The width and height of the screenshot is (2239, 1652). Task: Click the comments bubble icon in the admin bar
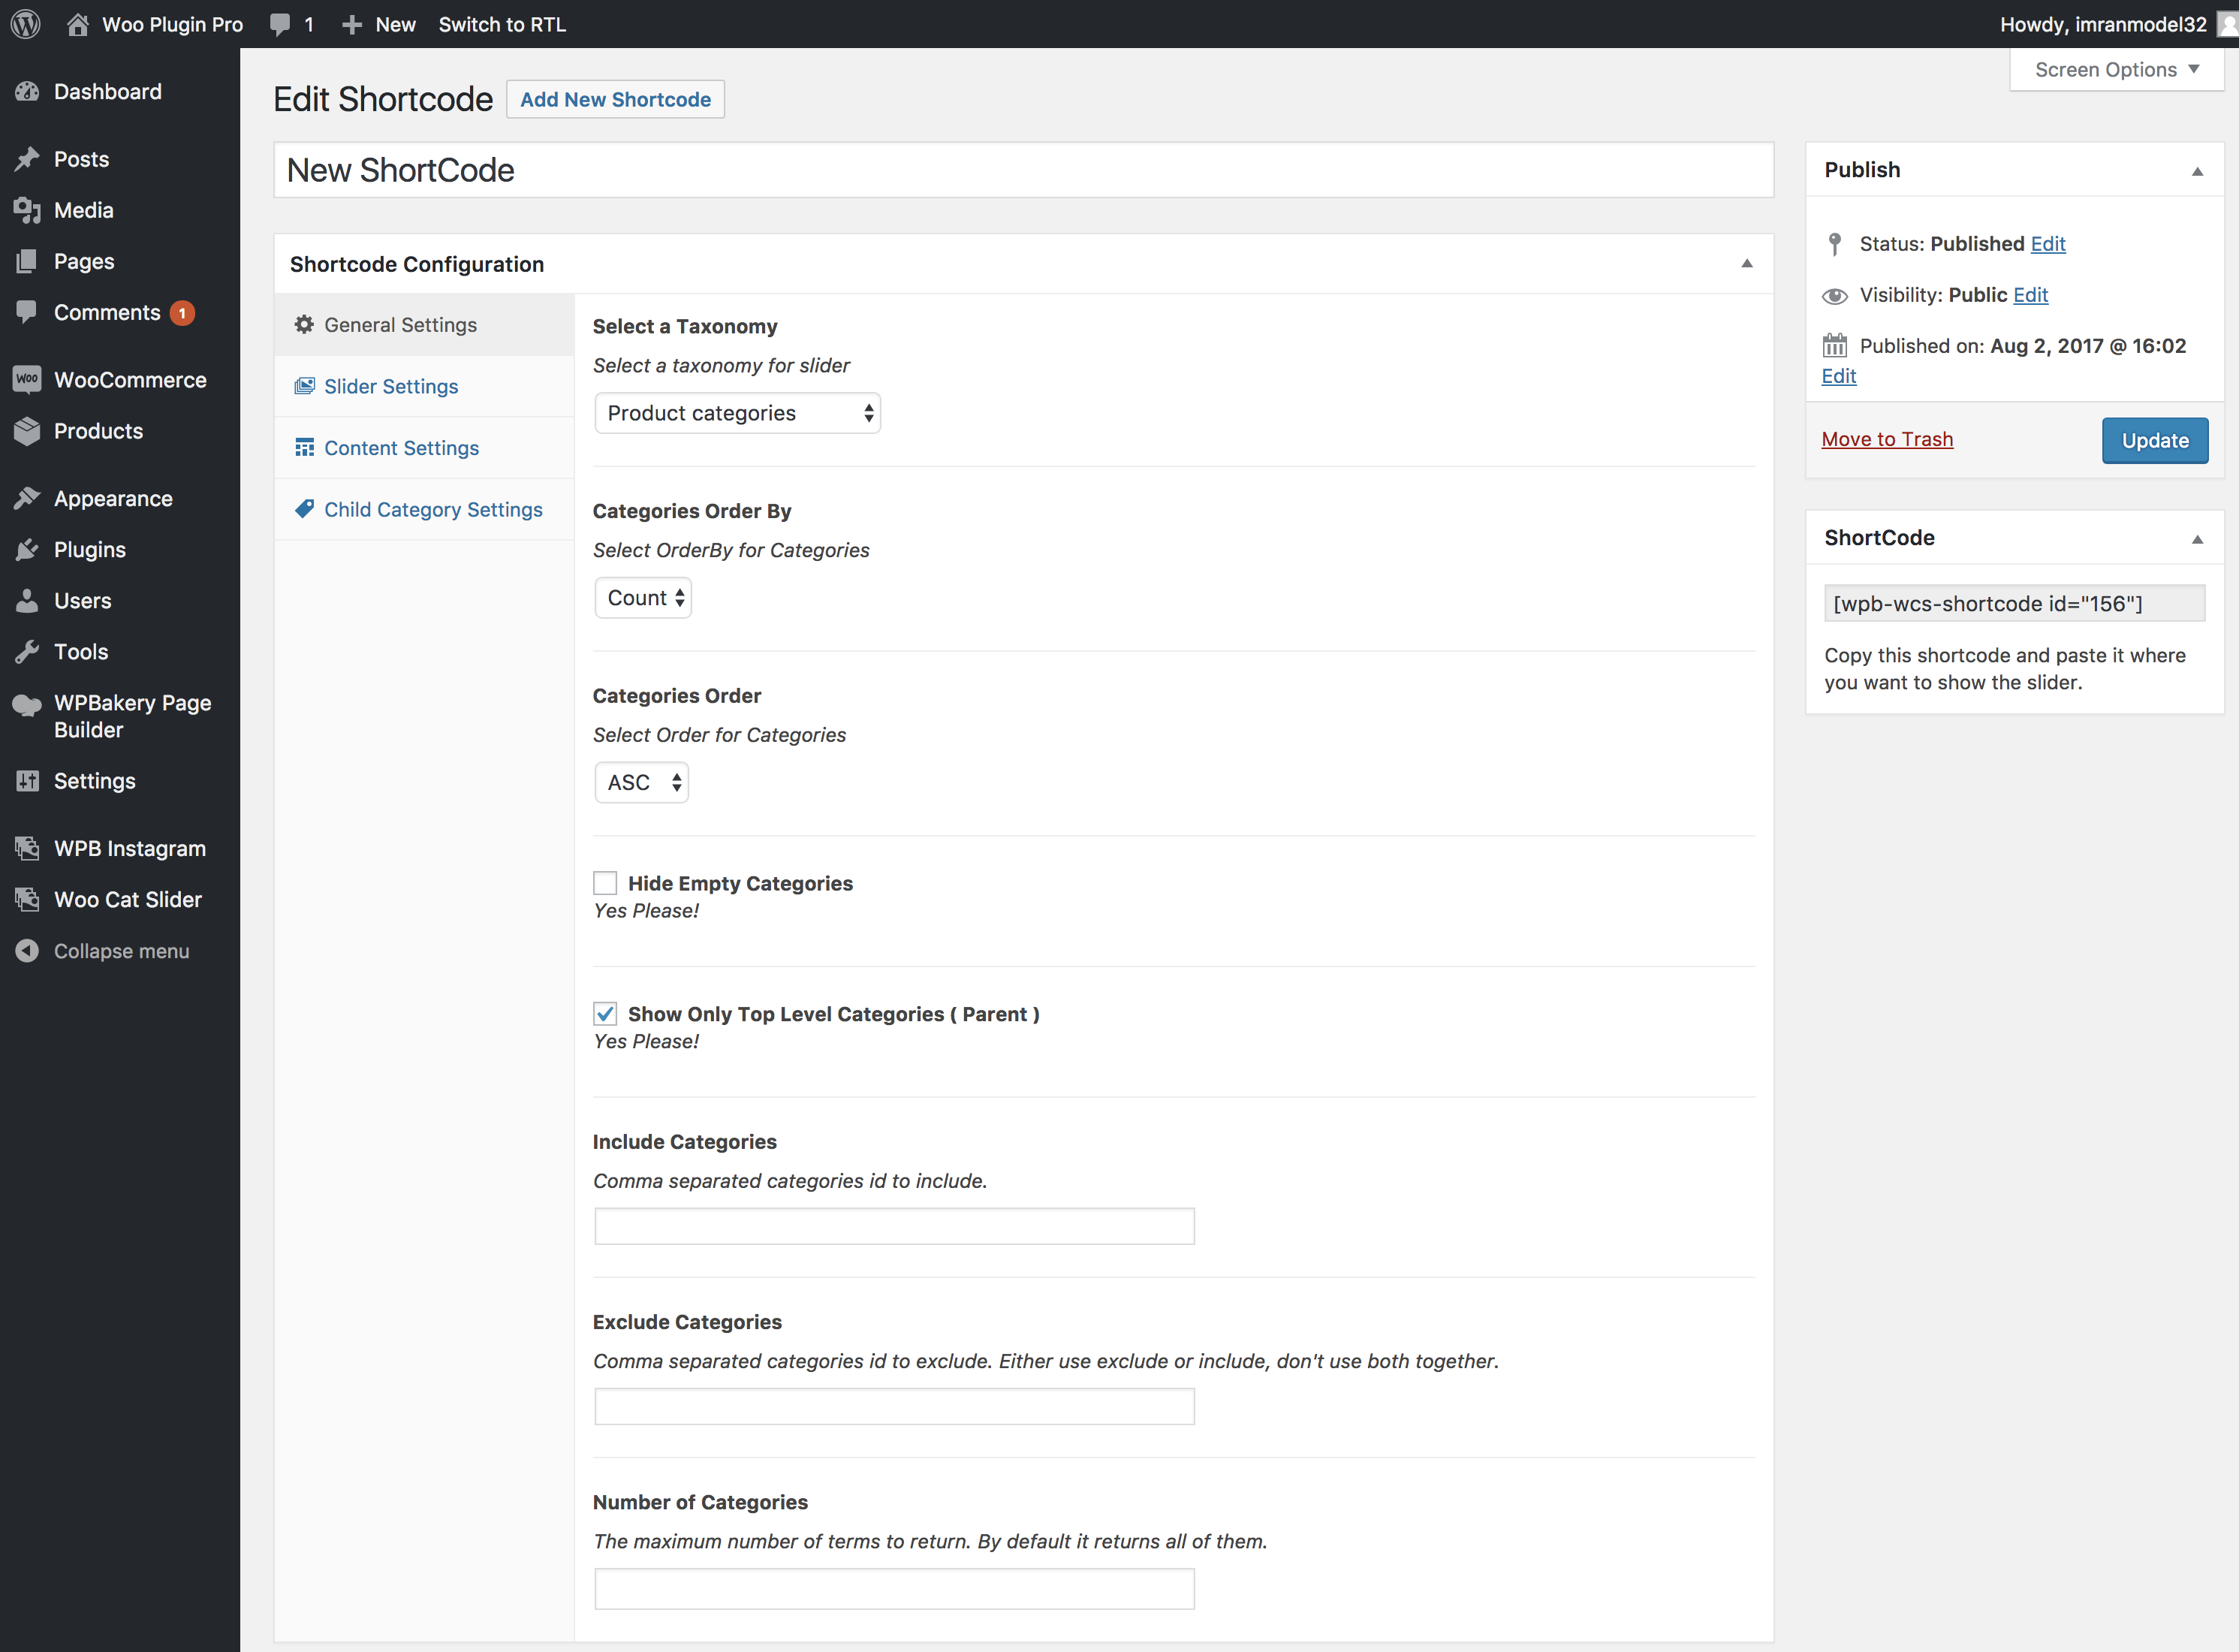[281, 25]
